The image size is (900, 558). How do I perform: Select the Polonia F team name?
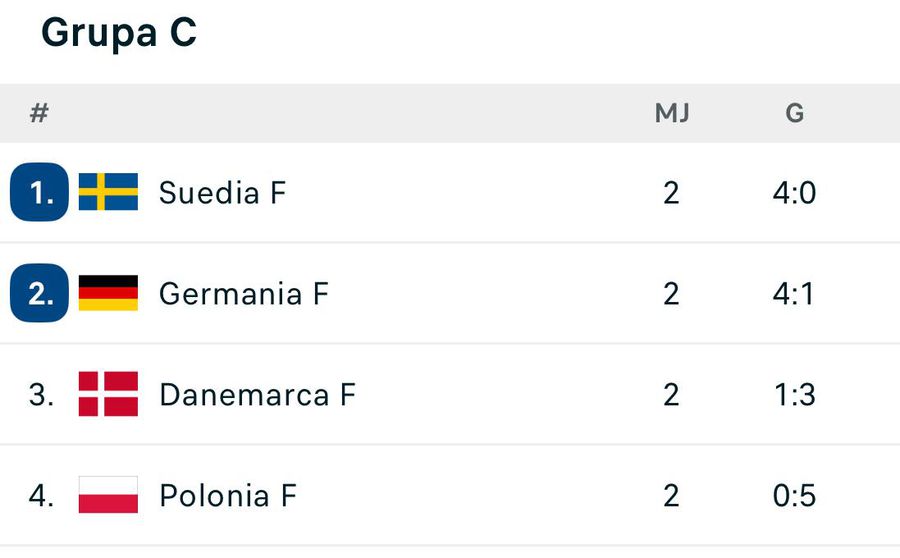[x=228, y=495]
